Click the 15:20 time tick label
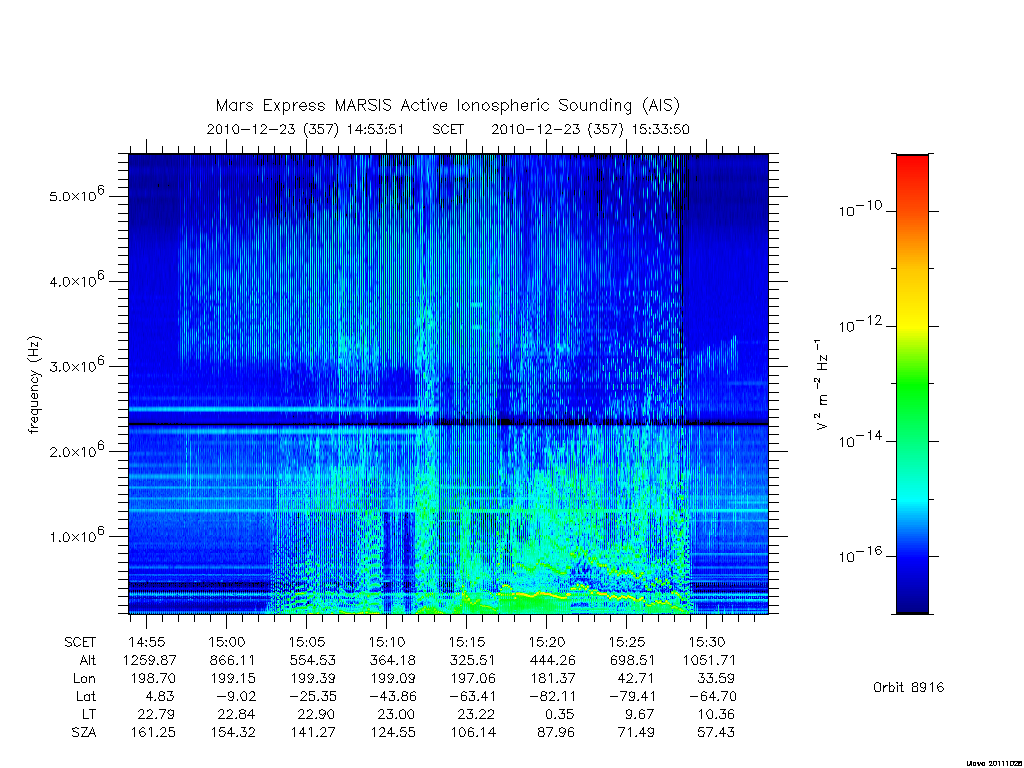Image resolution: width=1024 pixels, height=768 pixels. click(547, 643)
